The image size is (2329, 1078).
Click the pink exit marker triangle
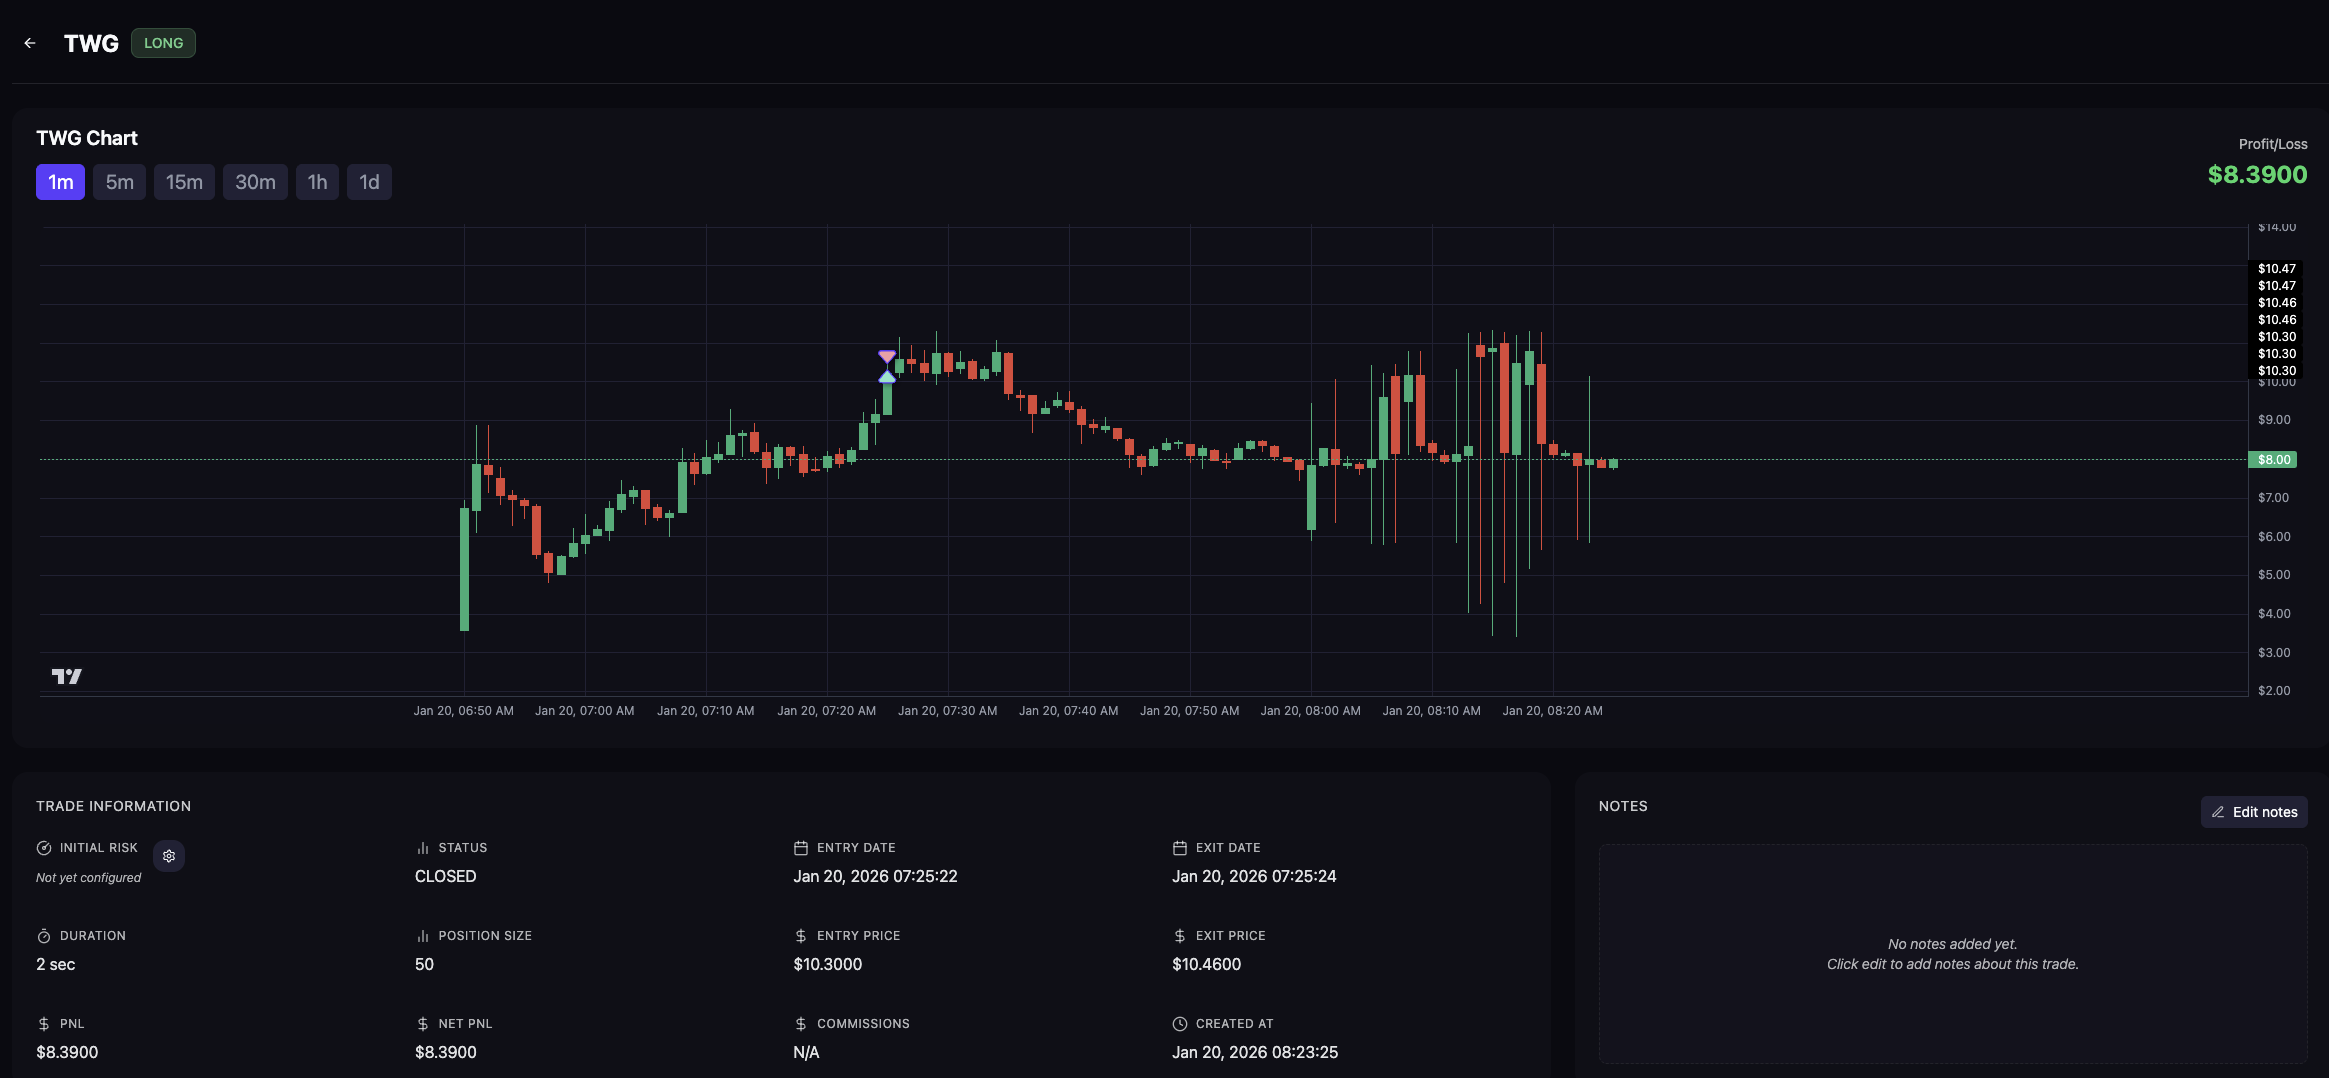click(x=887, y=357)
